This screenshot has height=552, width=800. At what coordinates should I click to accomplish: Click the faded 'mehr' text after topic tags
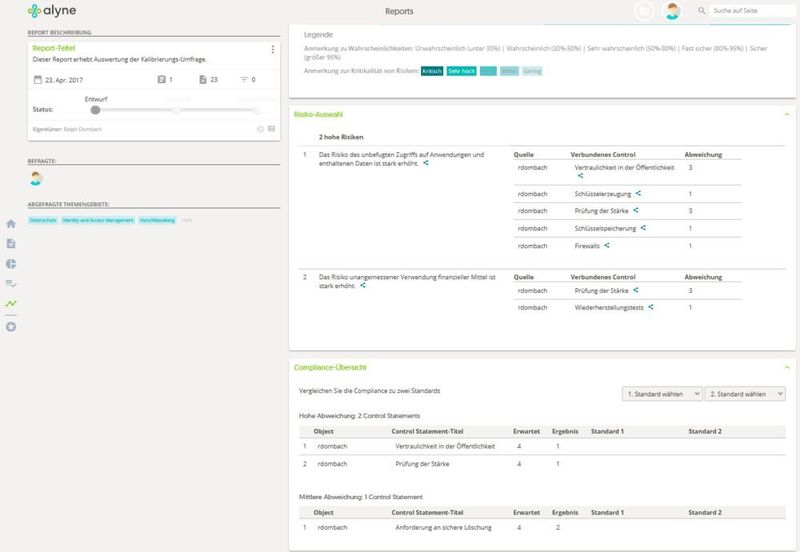coord(186,220)
